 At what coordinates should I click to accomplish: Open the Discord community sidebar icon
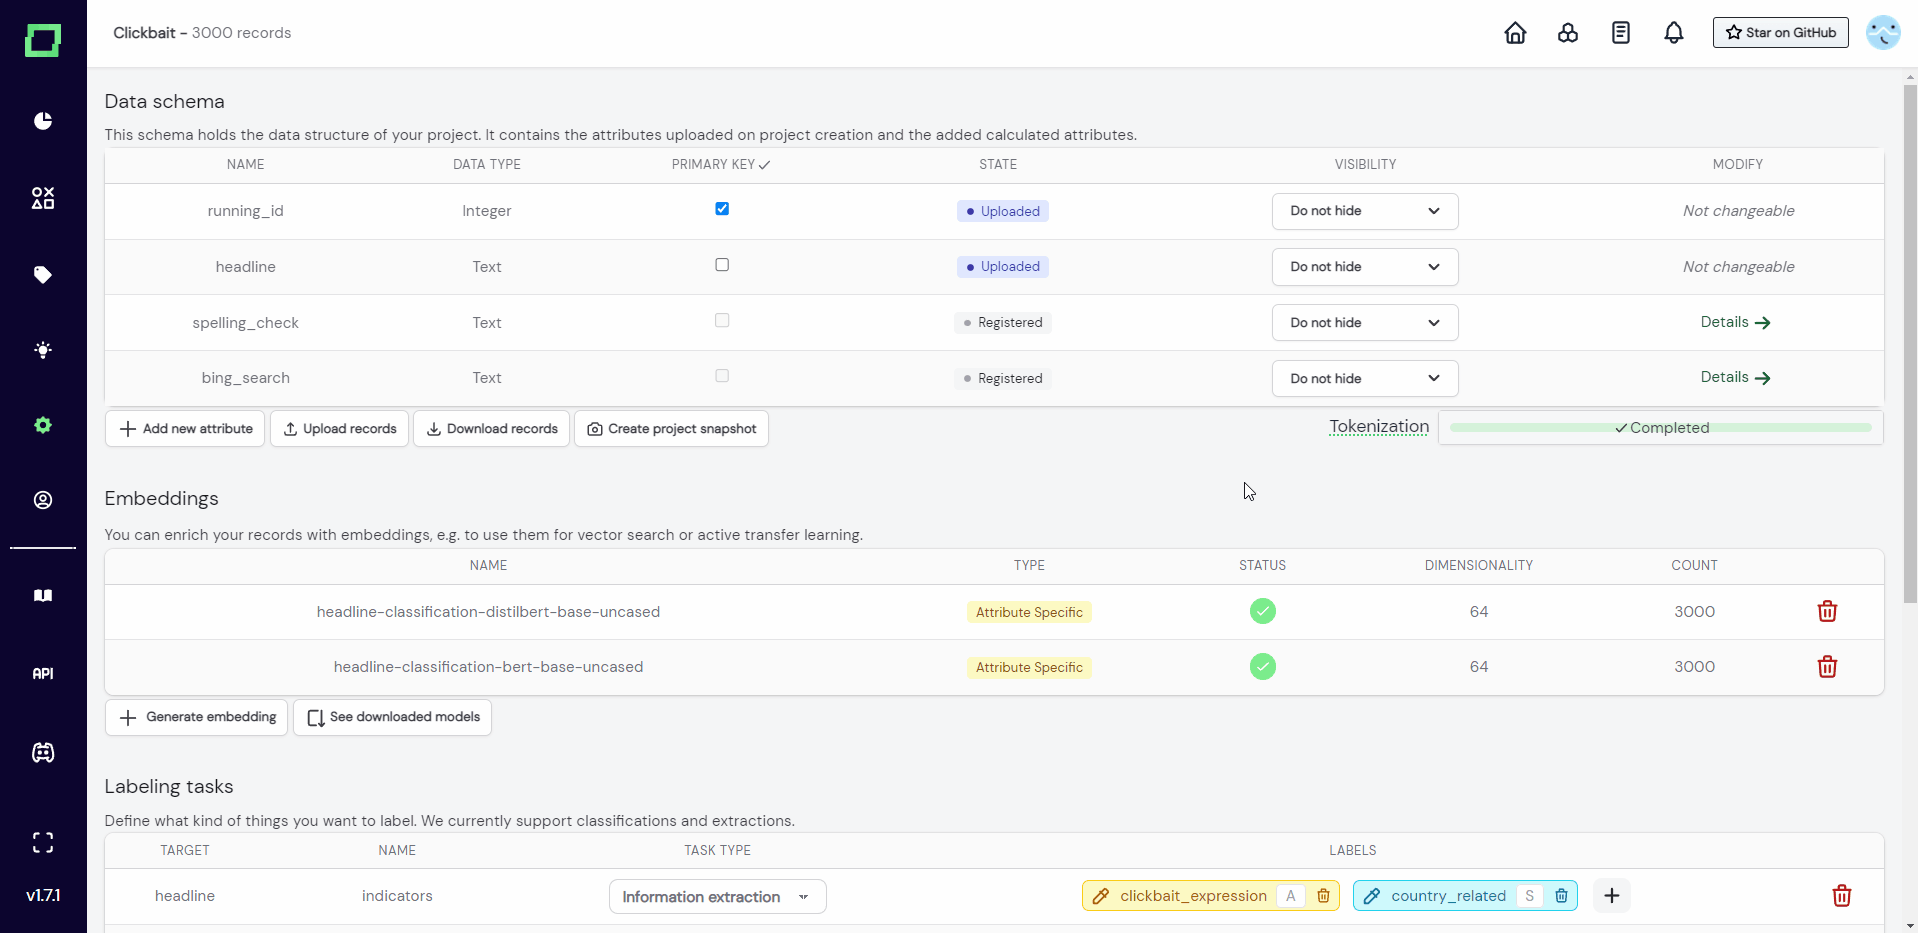click(43, 753)
